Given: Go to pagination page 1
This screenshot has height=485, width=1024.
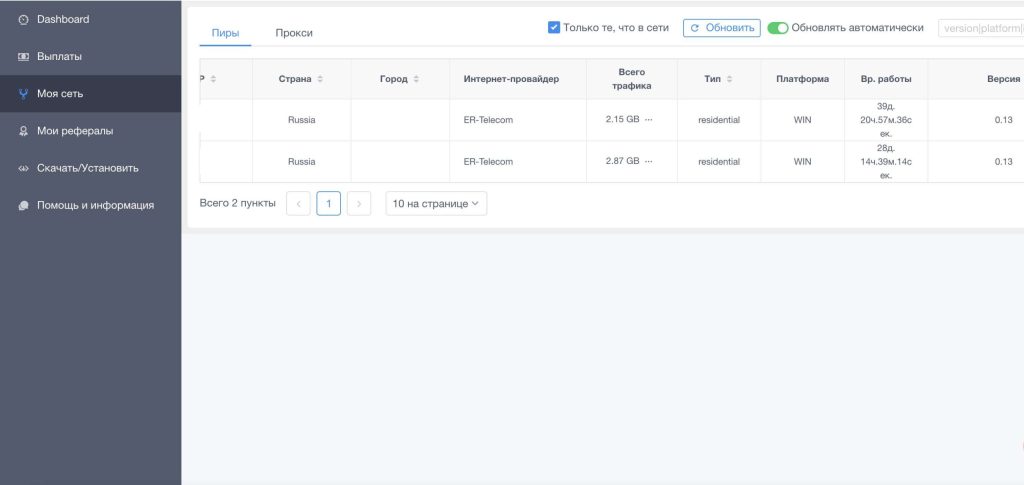Looking at the screenshot, I should point(329,204).
